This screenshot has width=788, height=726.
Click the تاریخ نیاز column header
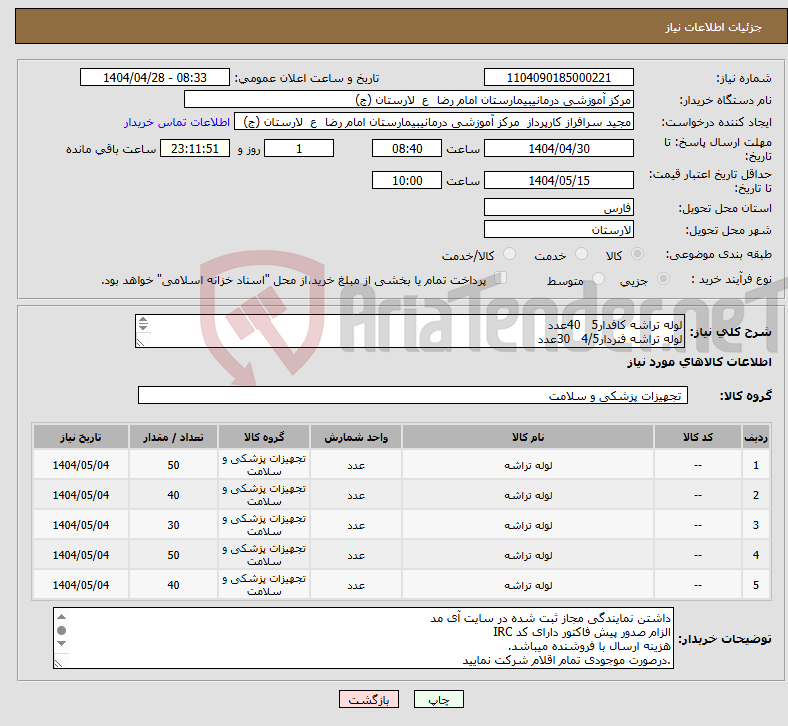click(80, 437)
